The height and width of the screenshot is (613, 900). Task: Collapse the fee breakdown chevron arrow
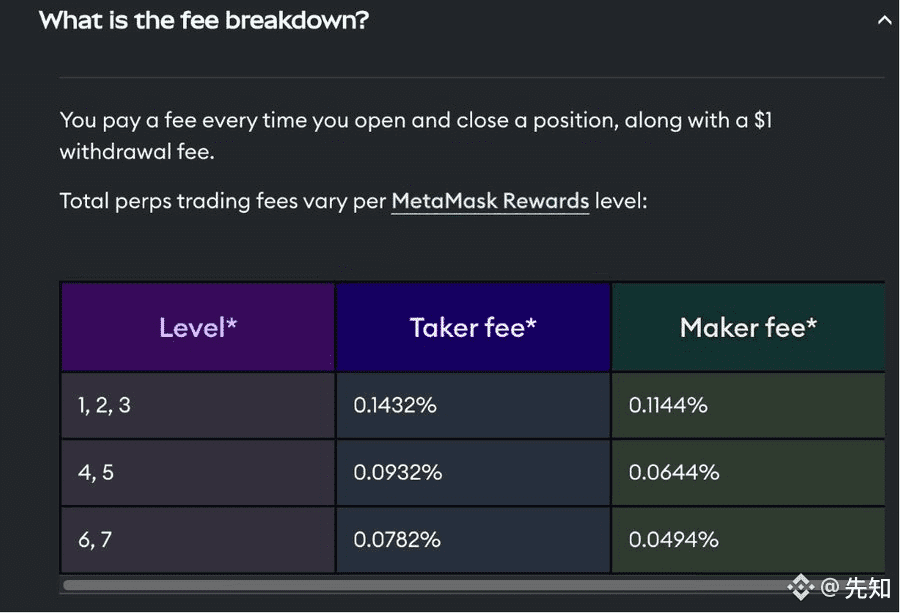(883, 20)
